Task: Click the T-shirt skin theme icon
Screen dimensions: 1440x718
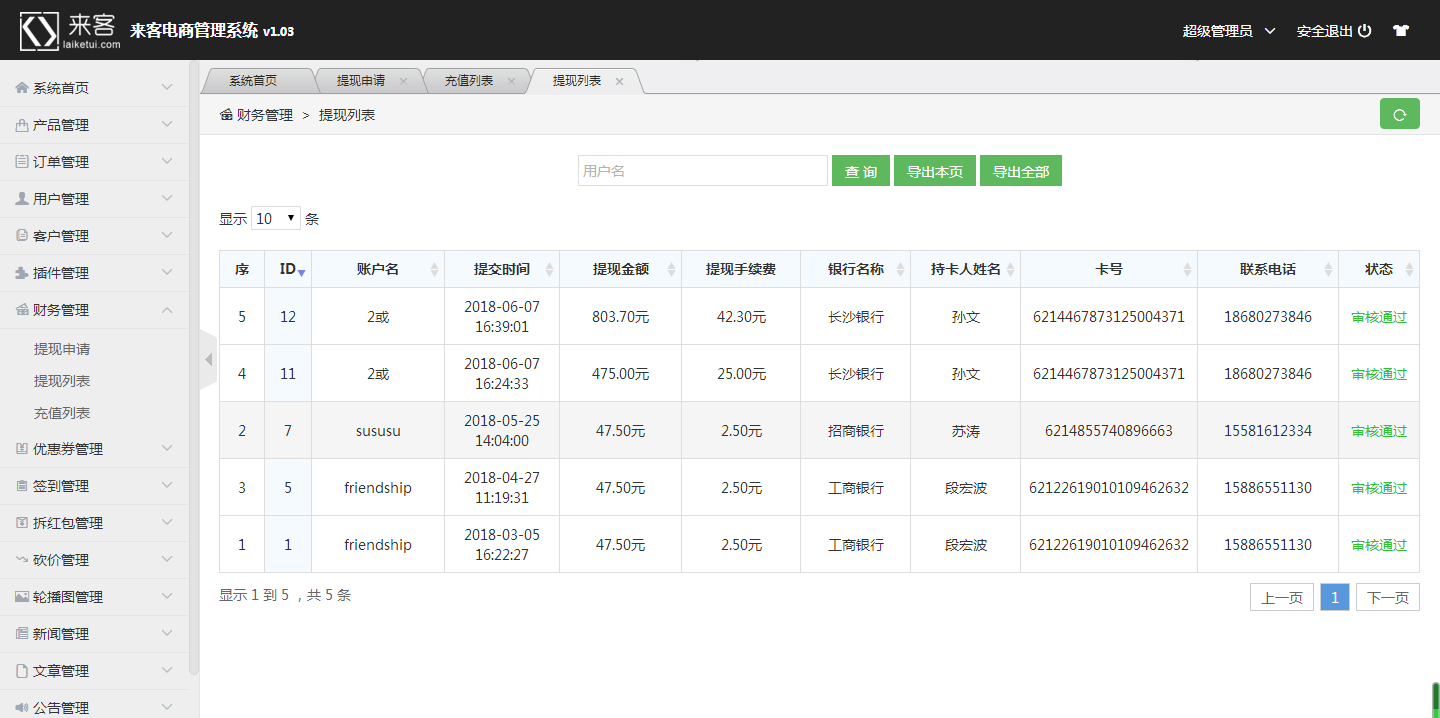Action: (1400, 31)
